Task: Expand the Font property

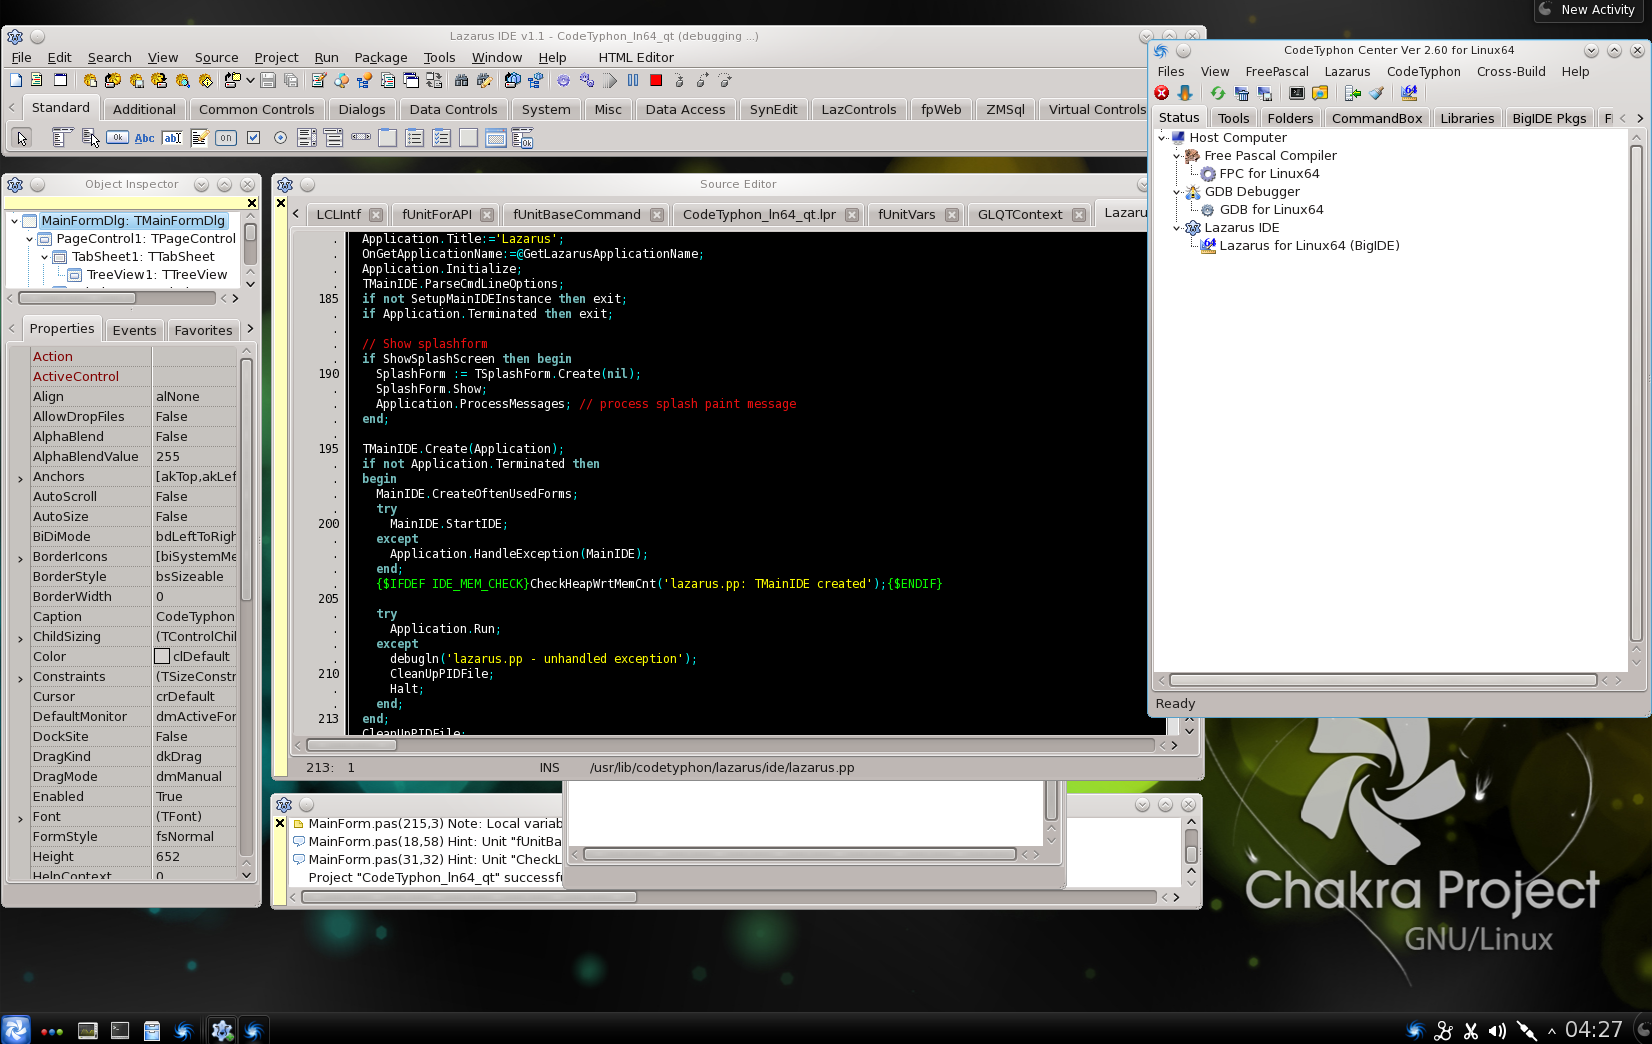Action: click(x=20, y=819)
